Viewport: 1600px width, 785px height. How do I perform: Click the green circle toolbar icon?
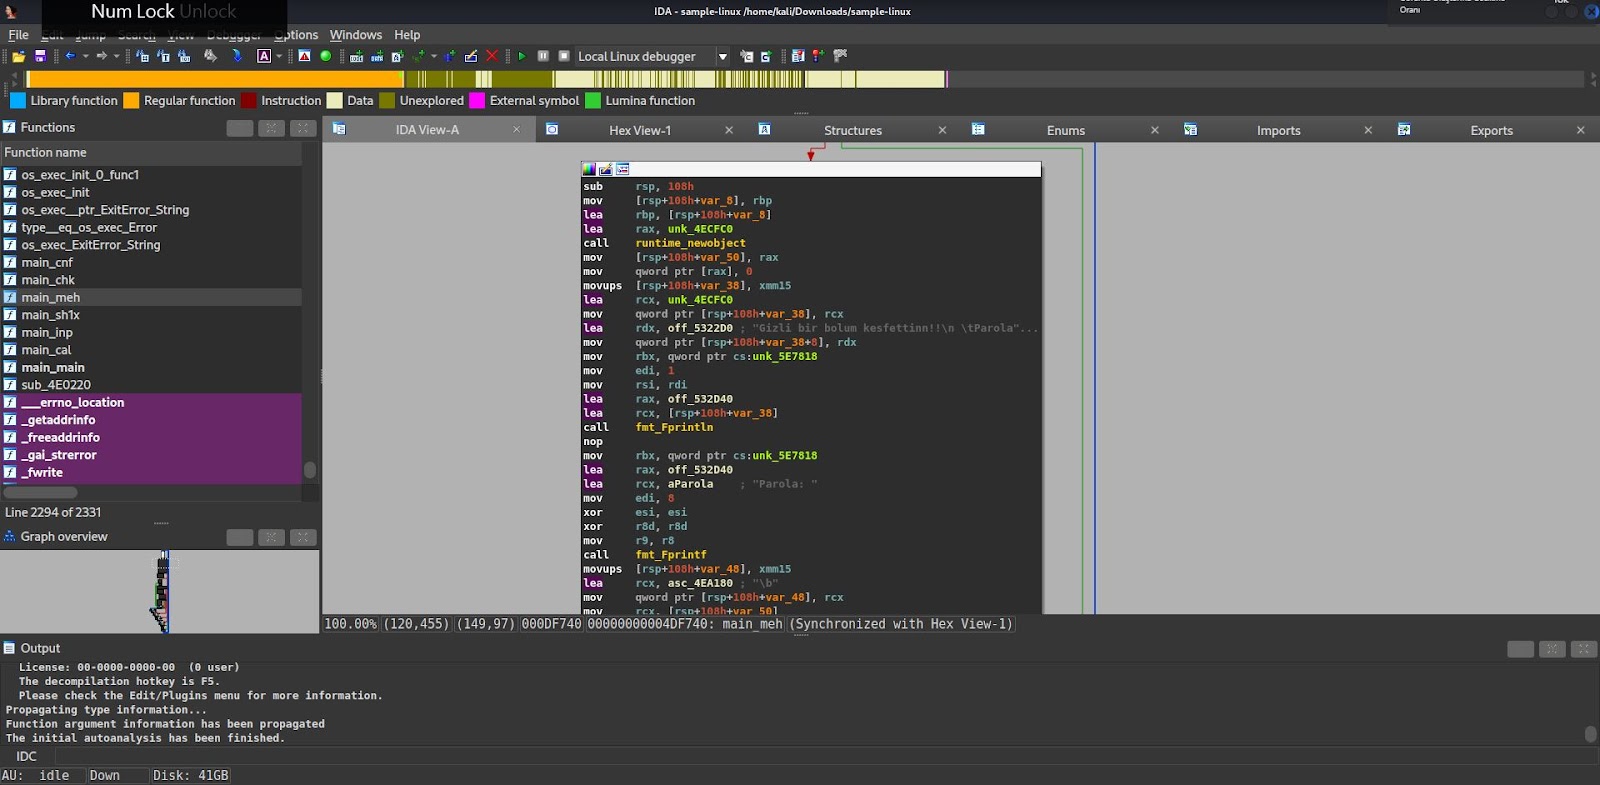325,56
